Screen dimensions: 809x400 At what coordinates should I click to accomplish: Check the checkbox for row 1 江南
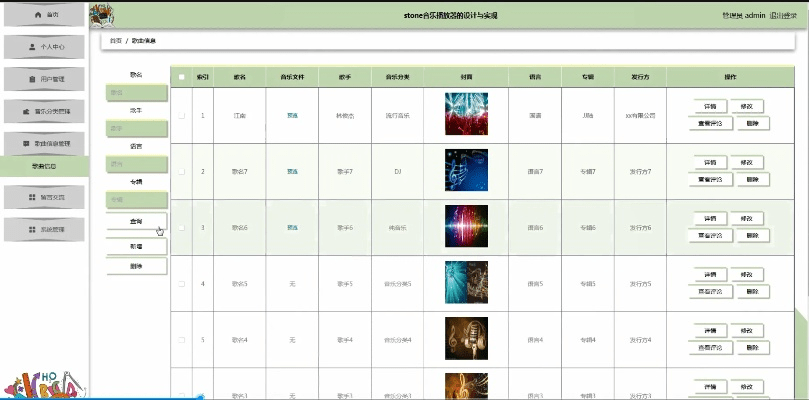coord(181,116)
